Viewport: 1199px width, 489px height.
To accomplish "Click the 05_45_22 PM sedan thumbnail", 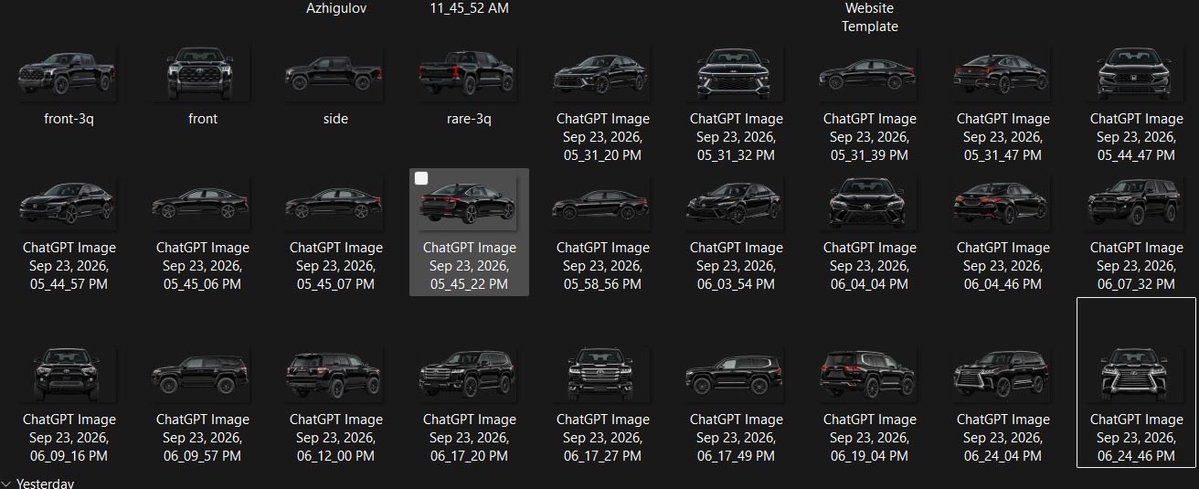I will pos(469,203).
